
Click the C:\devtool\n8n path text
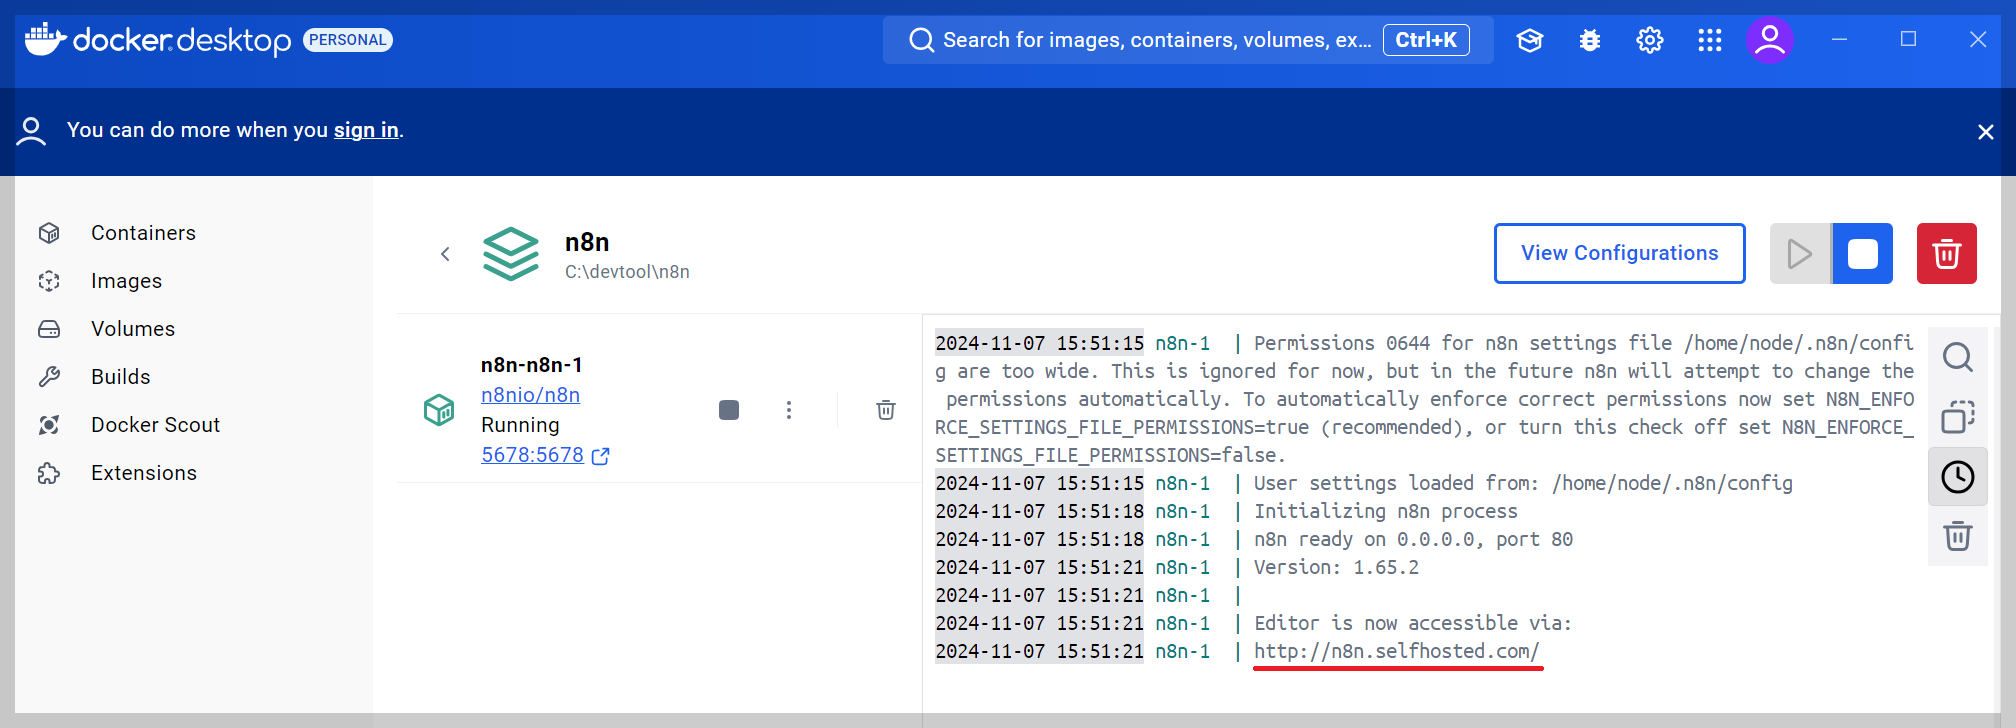(628, 272)
